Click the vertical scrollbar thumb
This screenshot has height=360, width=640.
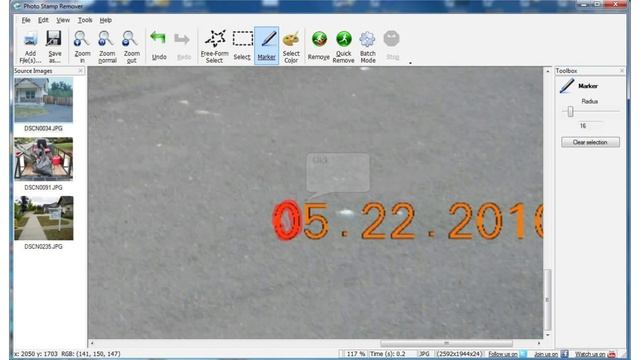[548, 300]
